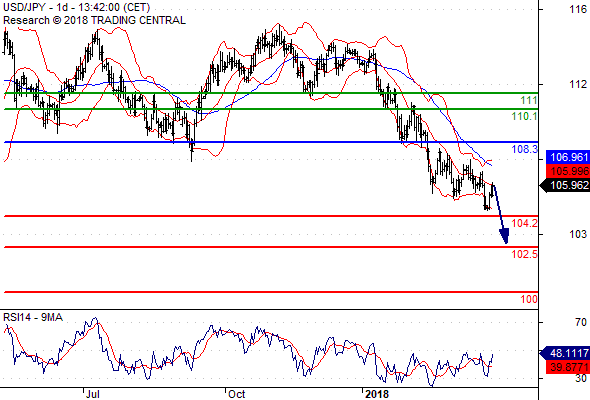Click the 70 RSI axis level label
The image size is (590, 400).
tap(581, 322)
